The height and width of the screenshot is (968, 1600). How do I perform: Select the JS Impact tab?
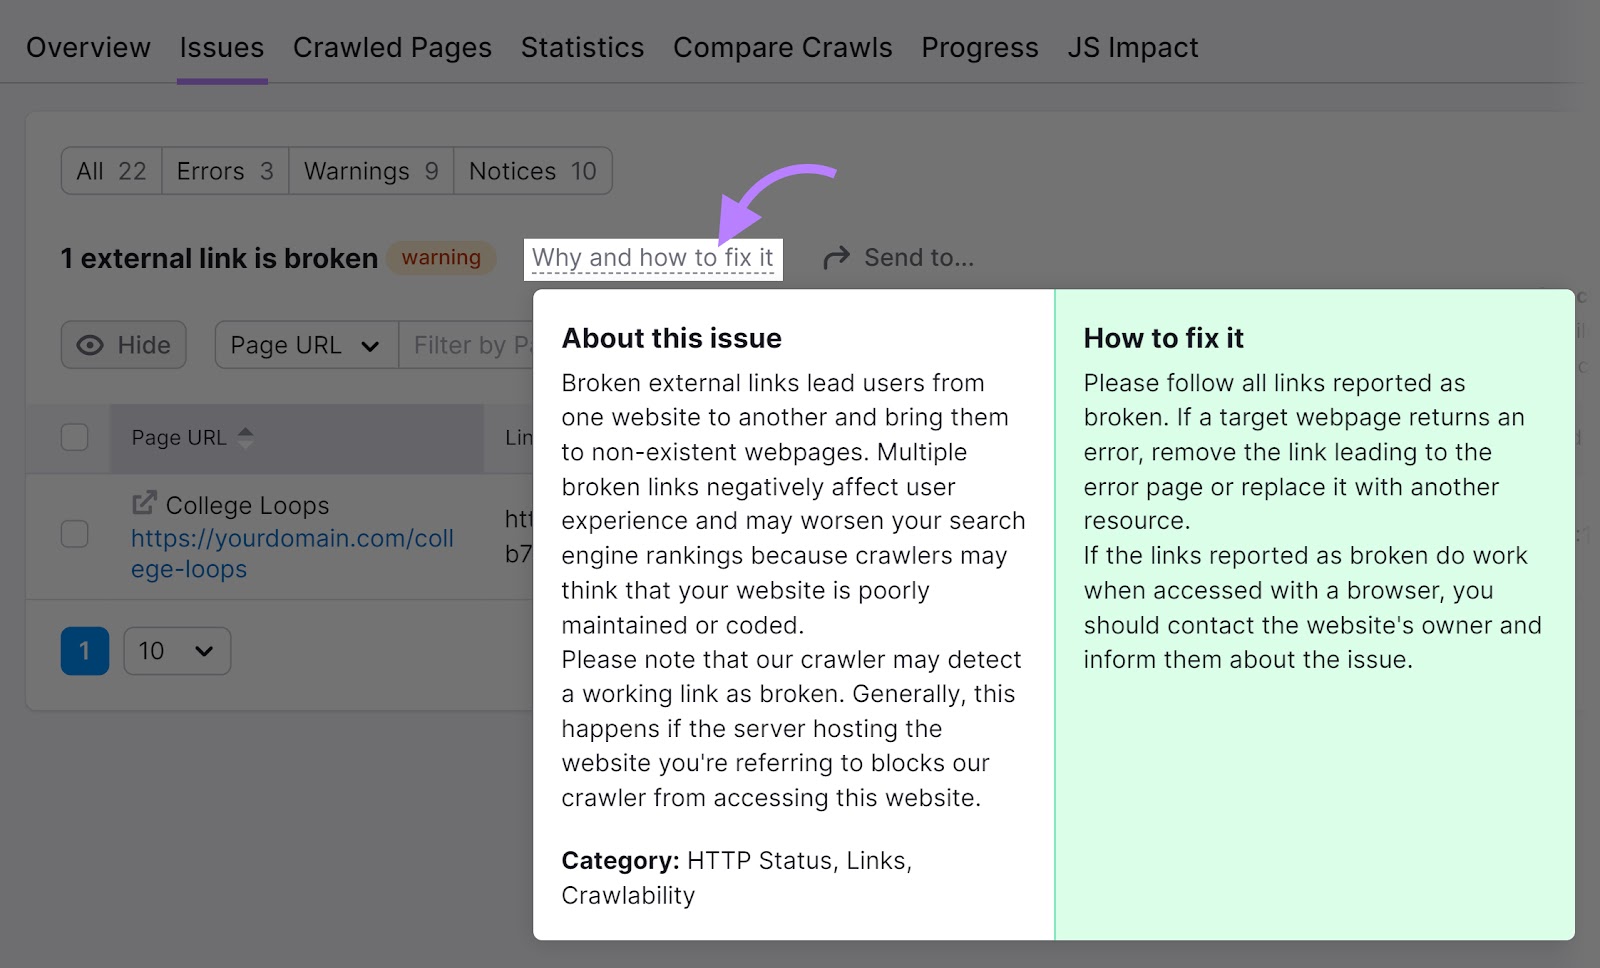pos(1132,46)
